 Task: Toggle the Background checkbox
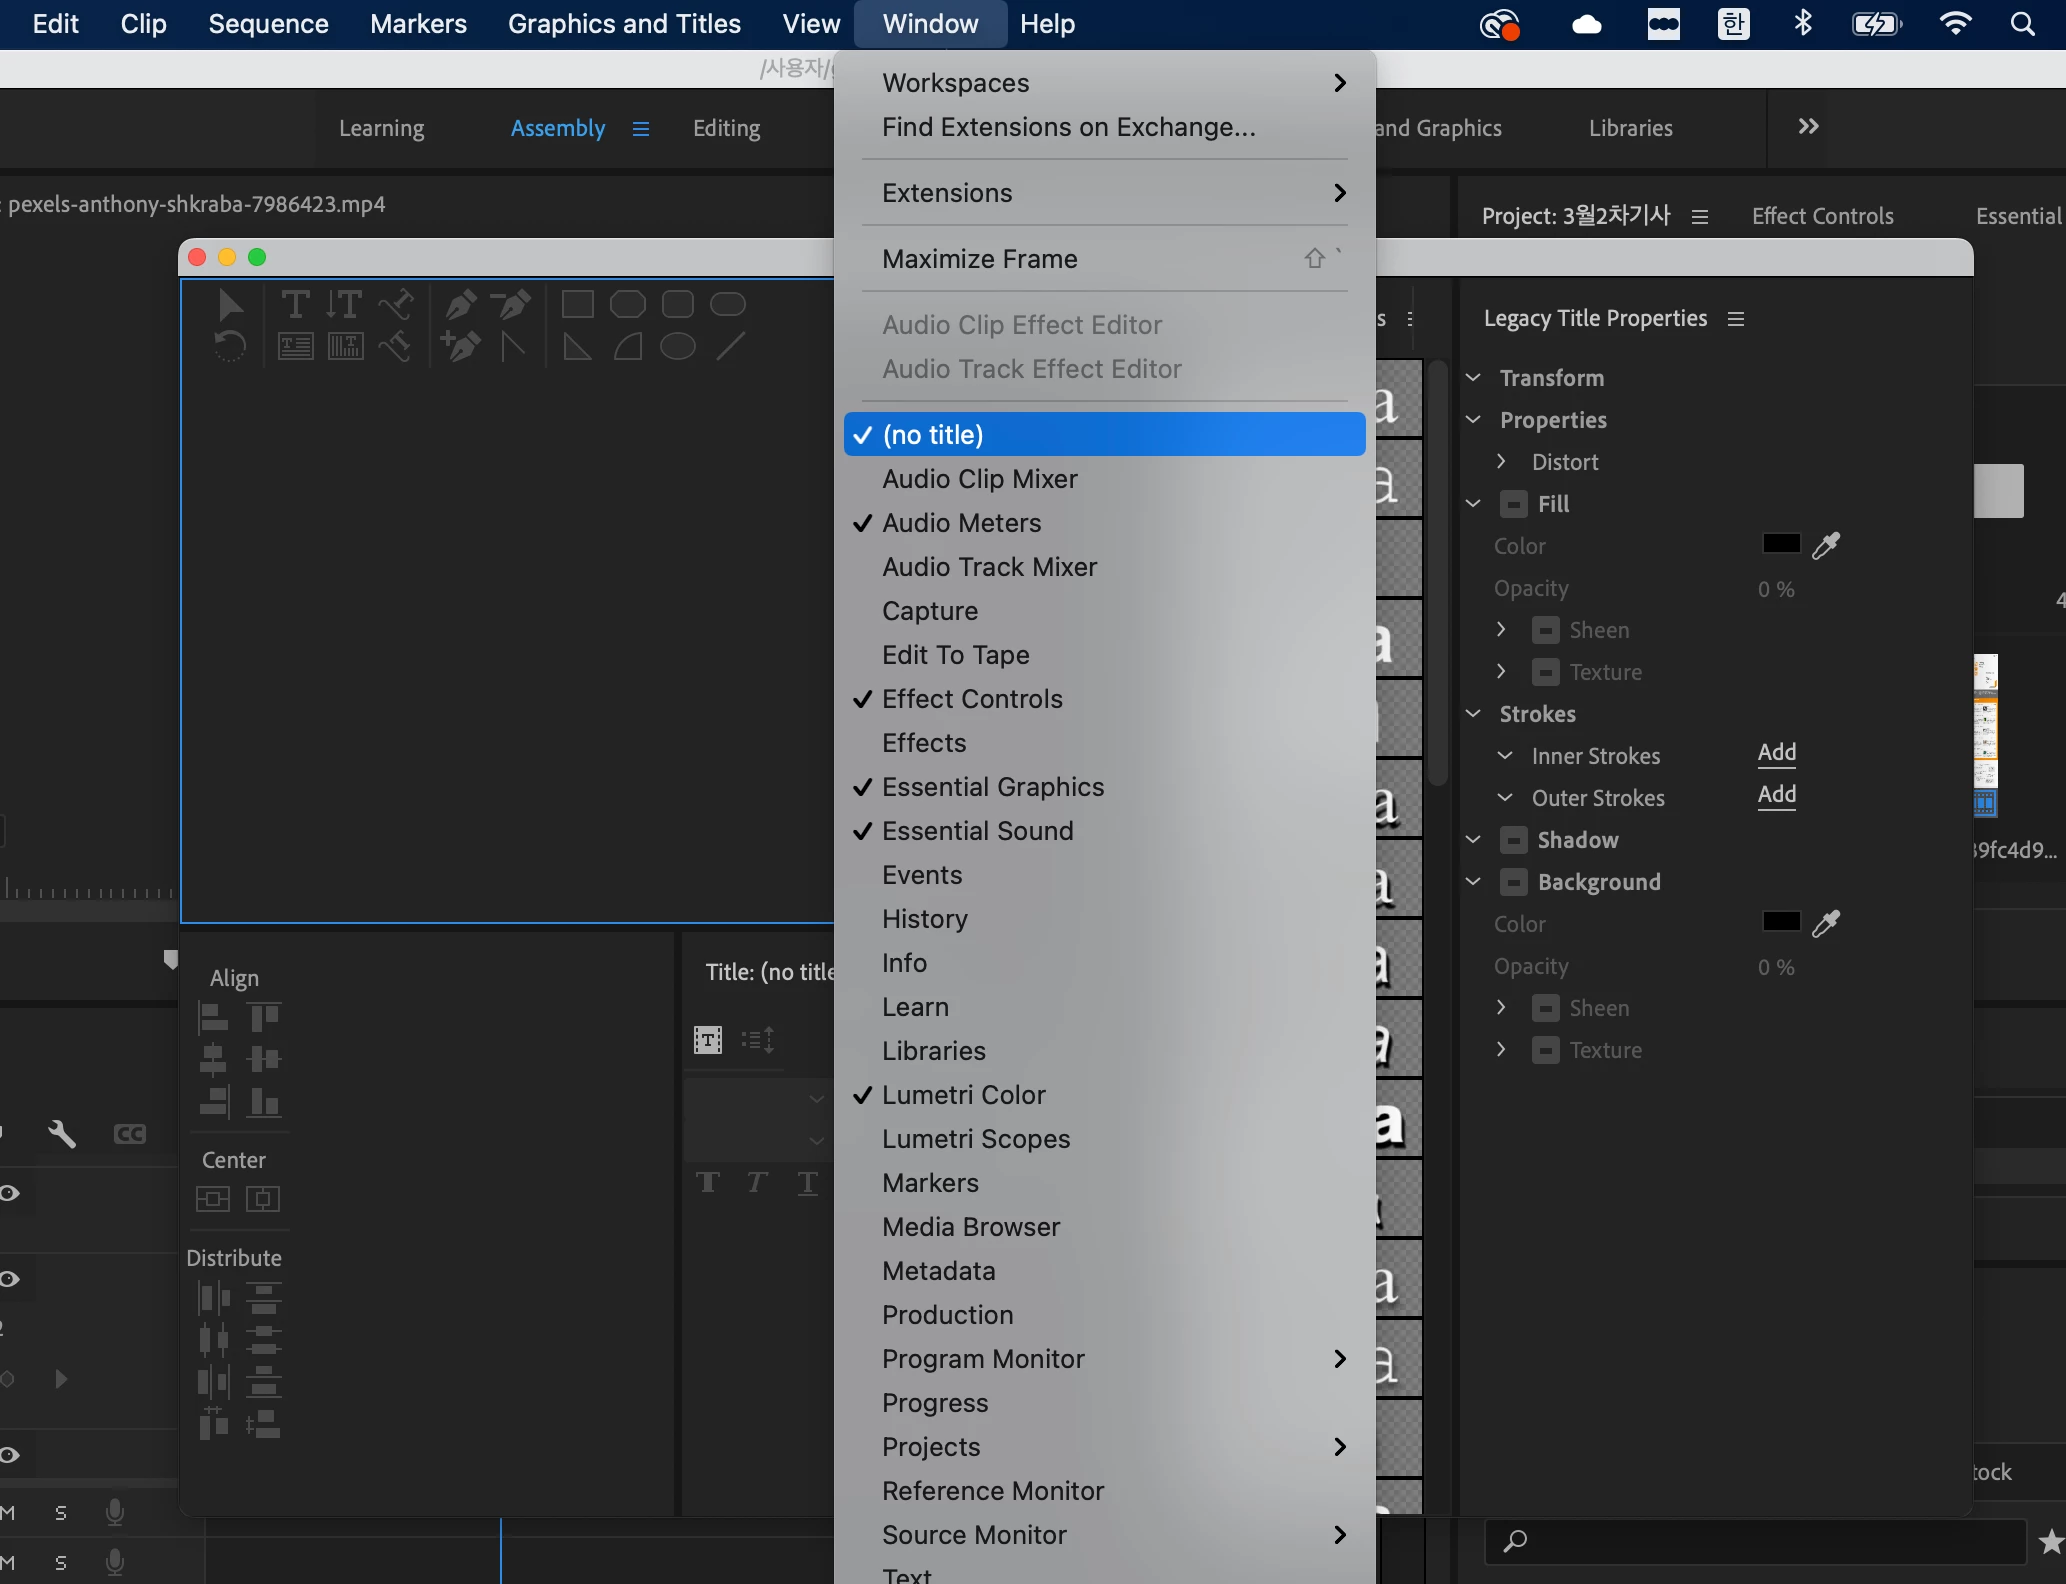tap(1514, 882)
